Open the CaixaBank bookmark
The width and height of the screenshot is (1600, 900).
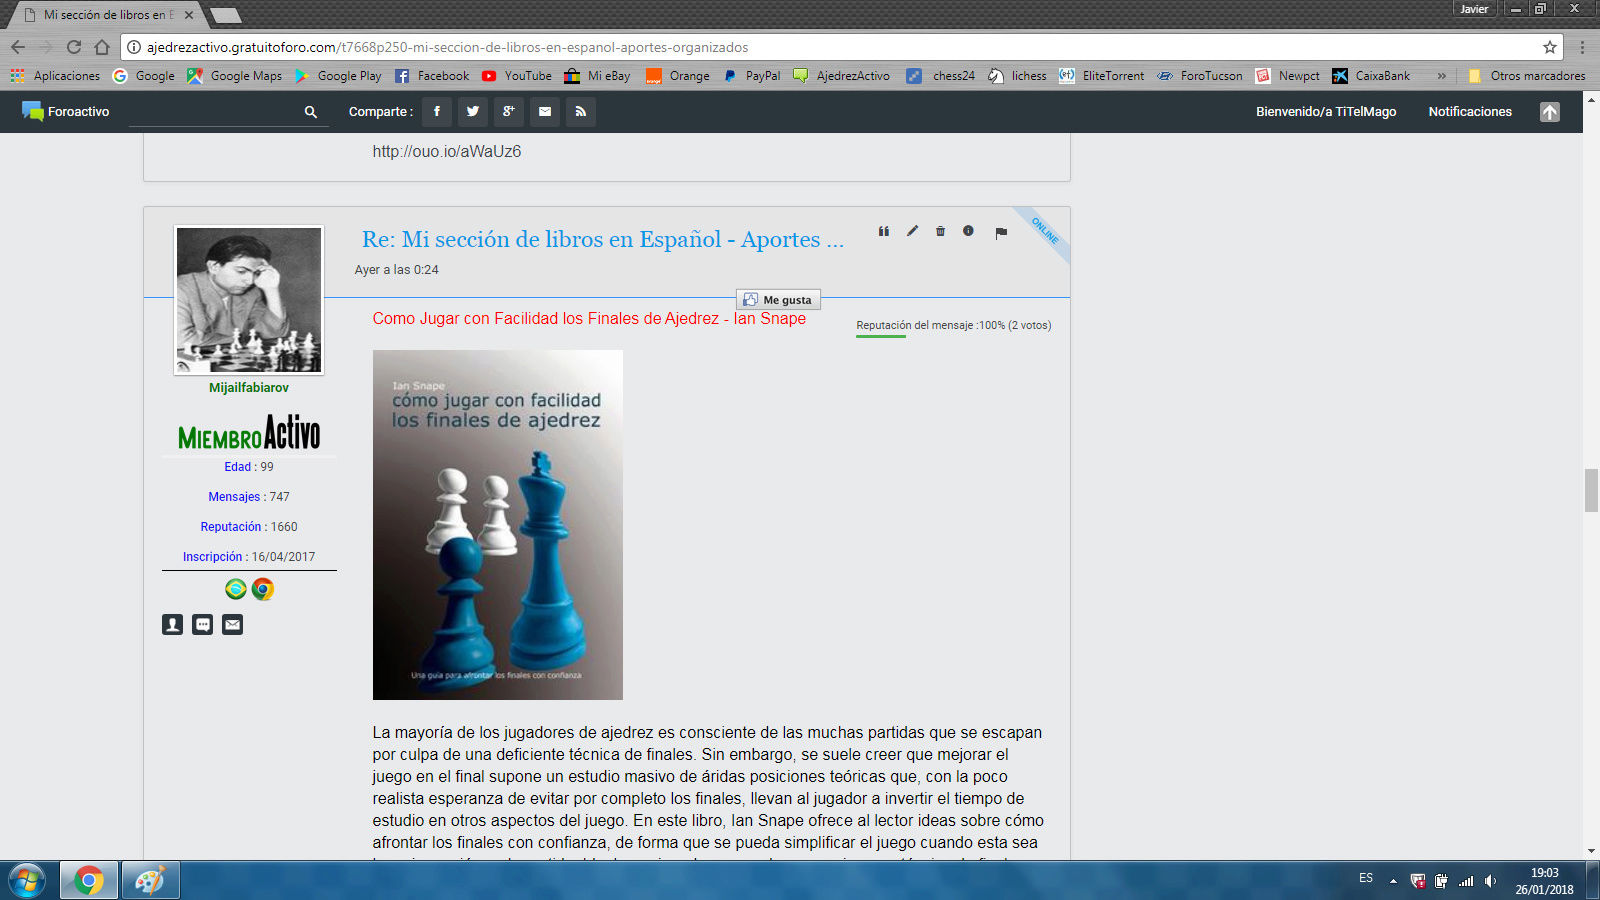[1372, 76]
